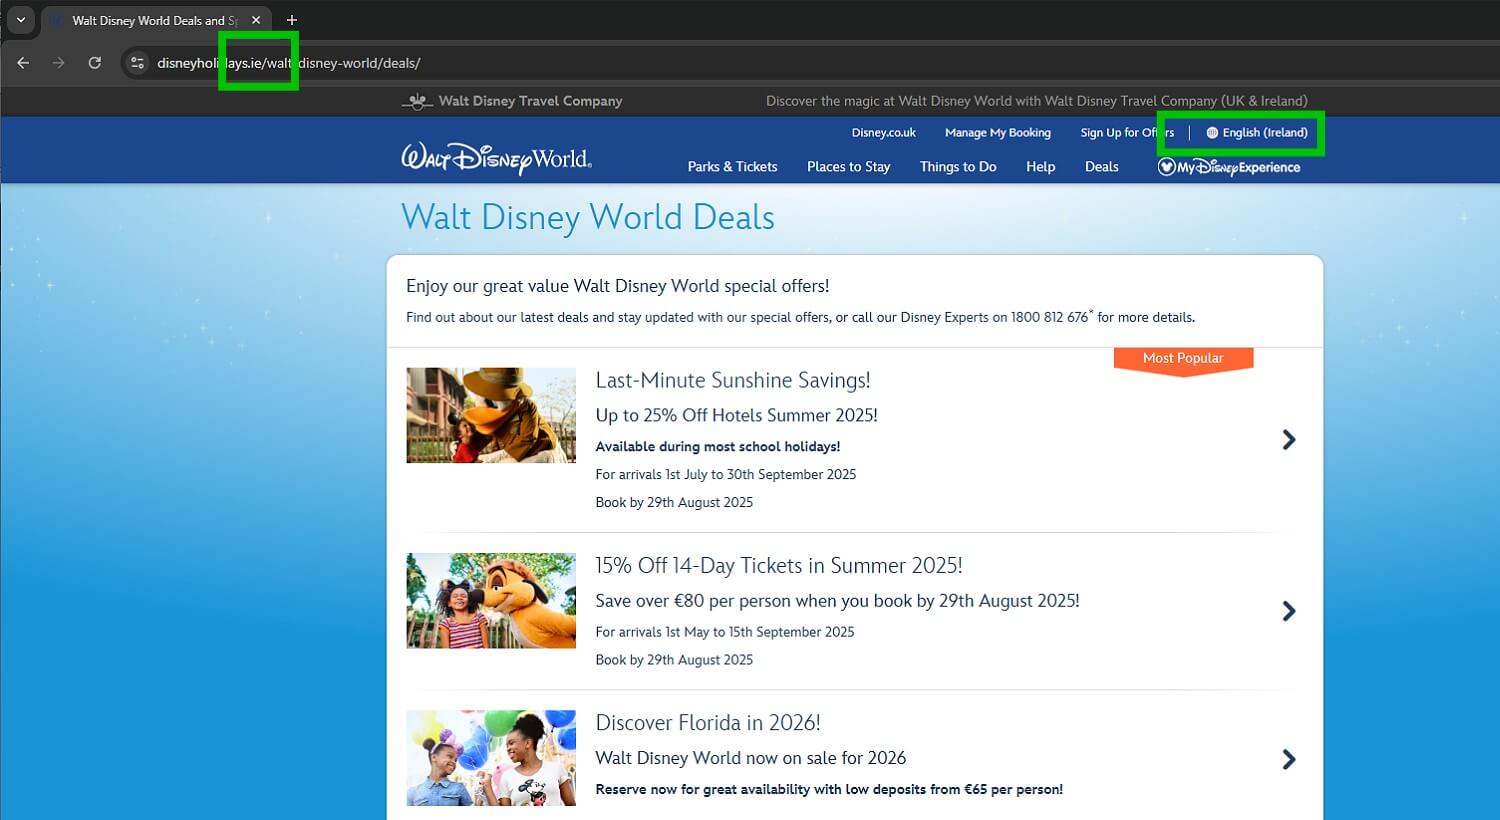Viewport: 1500px width, 820px height.
Task: Open the Parks & Tickets menu
Action: (732, 167)
